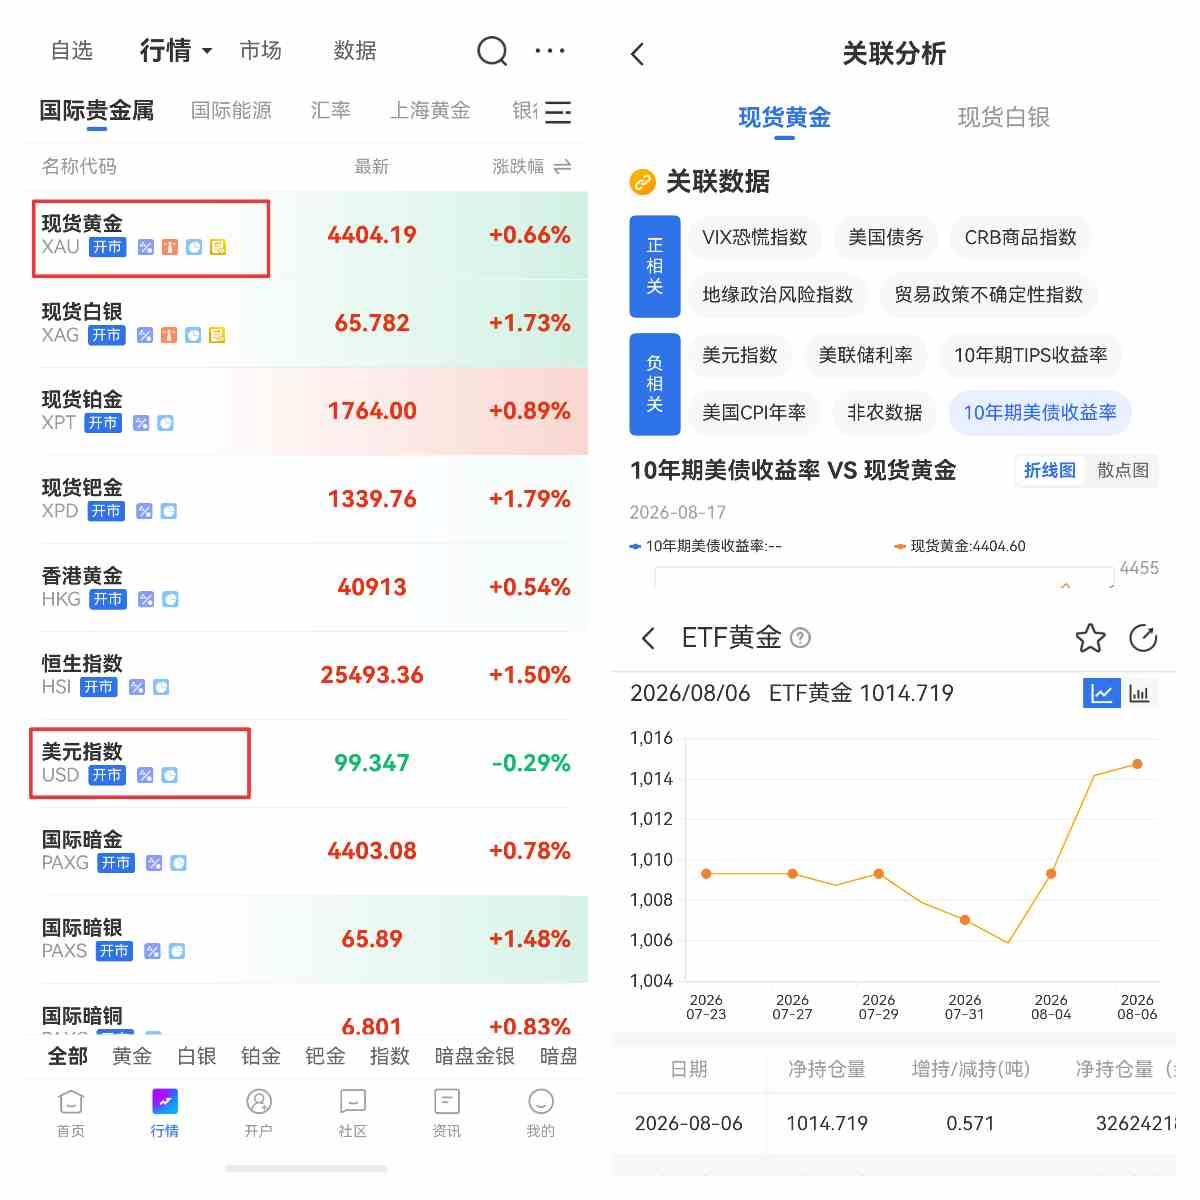Viewport: 1200px width, 1200px height.
Task: Tap the 现货铂金 blue pie badge icon
Action: point(166,423)
